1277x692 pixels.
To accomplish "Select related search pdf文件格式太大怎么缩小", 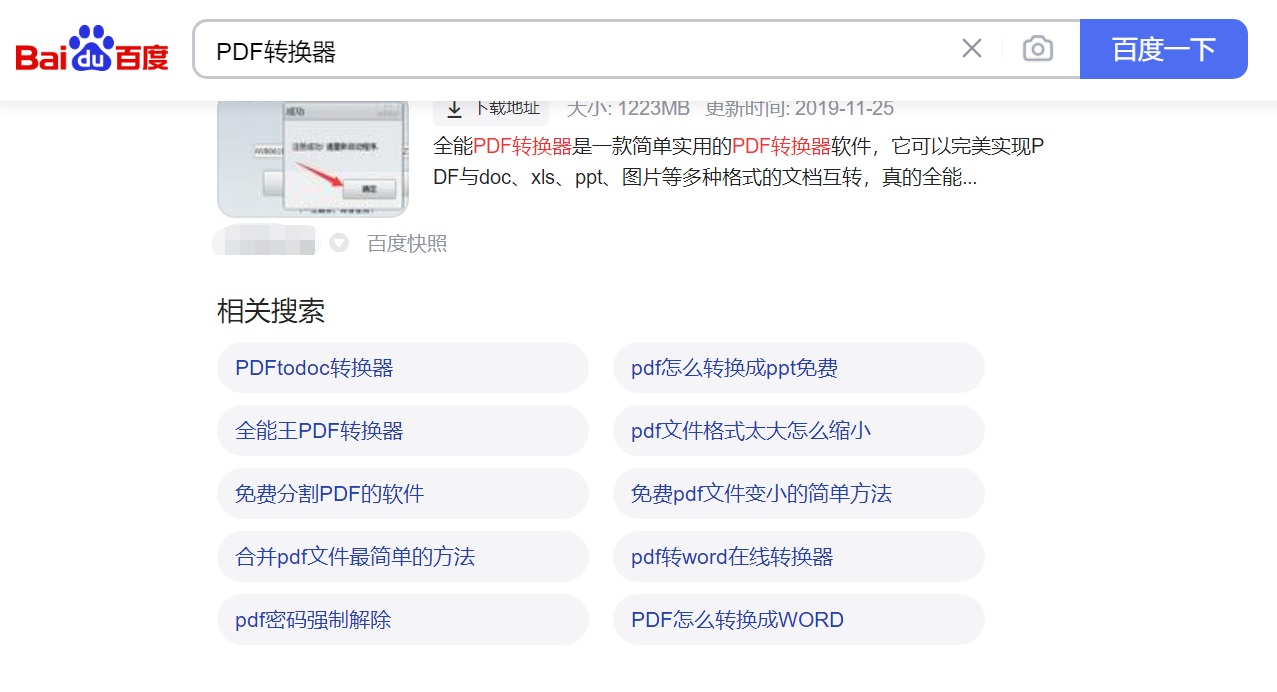I will click(x=798, y=431).
